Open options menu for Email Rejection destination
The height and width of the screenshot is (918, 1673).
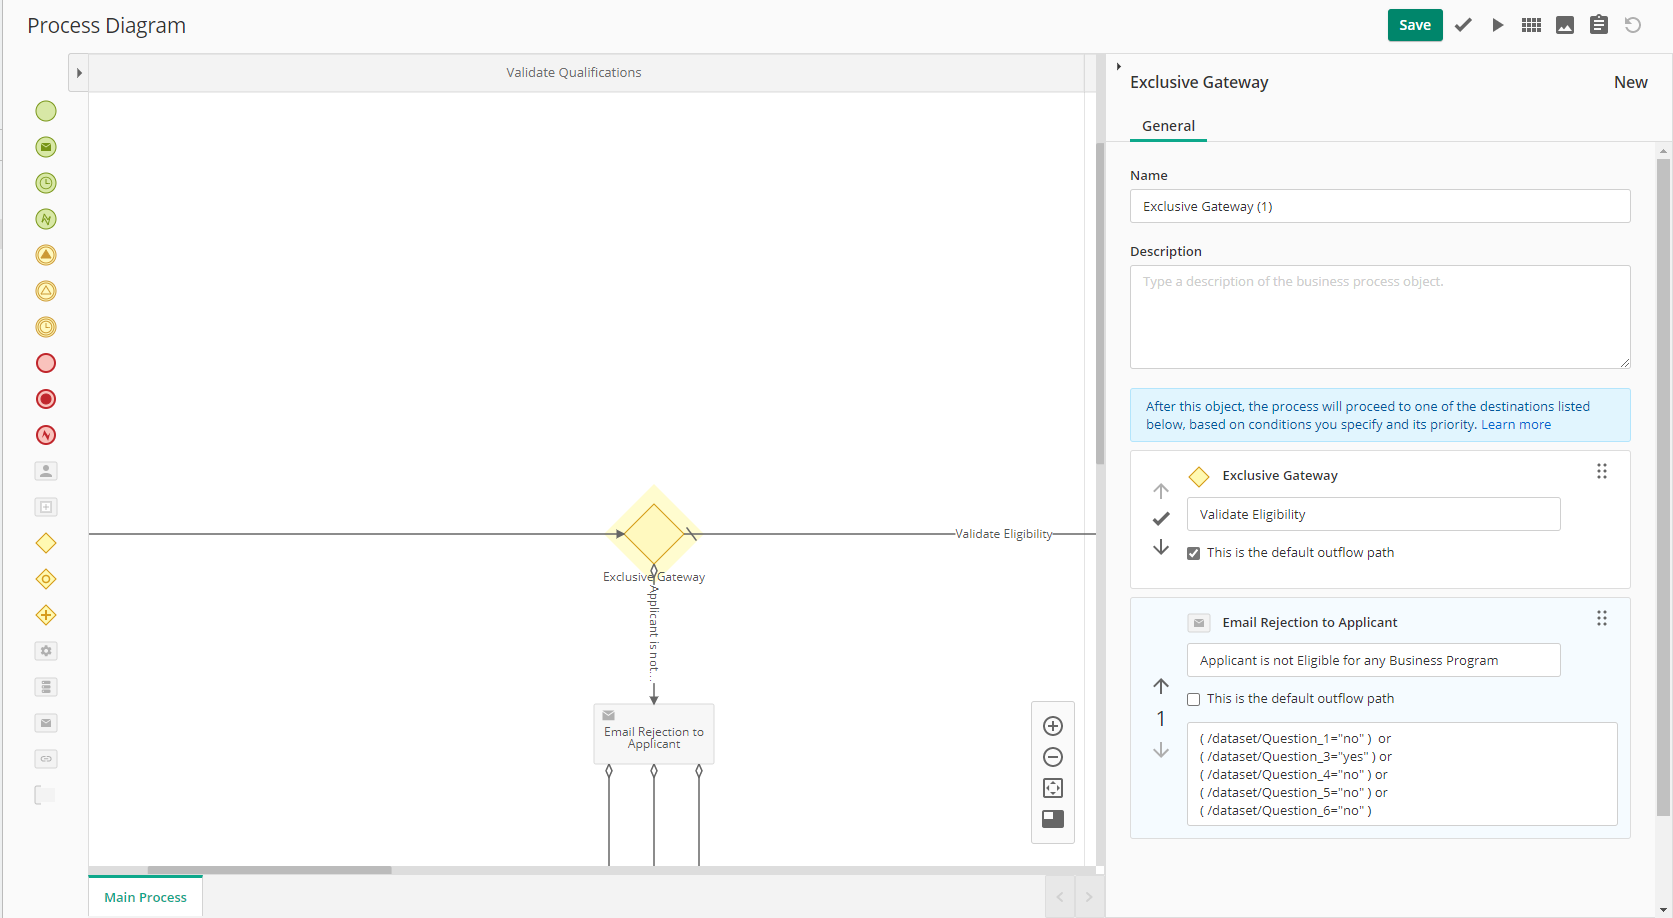tap(1601, 619)
